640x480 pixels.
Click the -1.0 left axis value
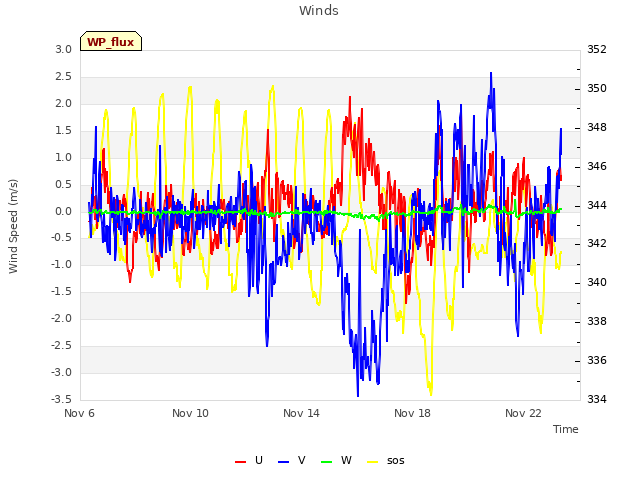click(62, 264)
